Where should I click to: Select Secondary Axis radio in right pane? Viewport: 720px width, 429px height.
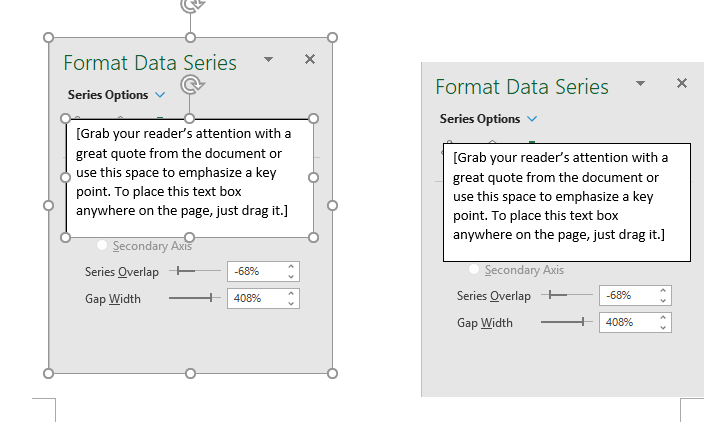tap(474, 269)
